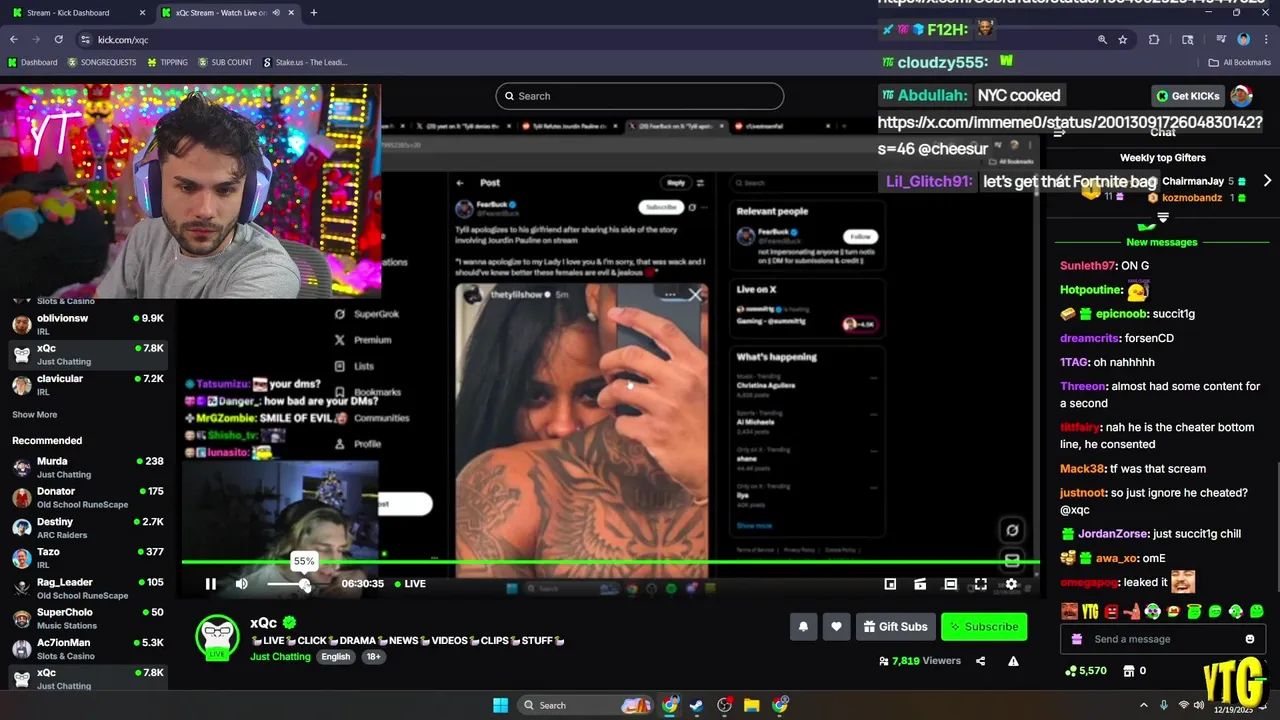Mute the stream volume speaker icon

(x=241, y=584)
